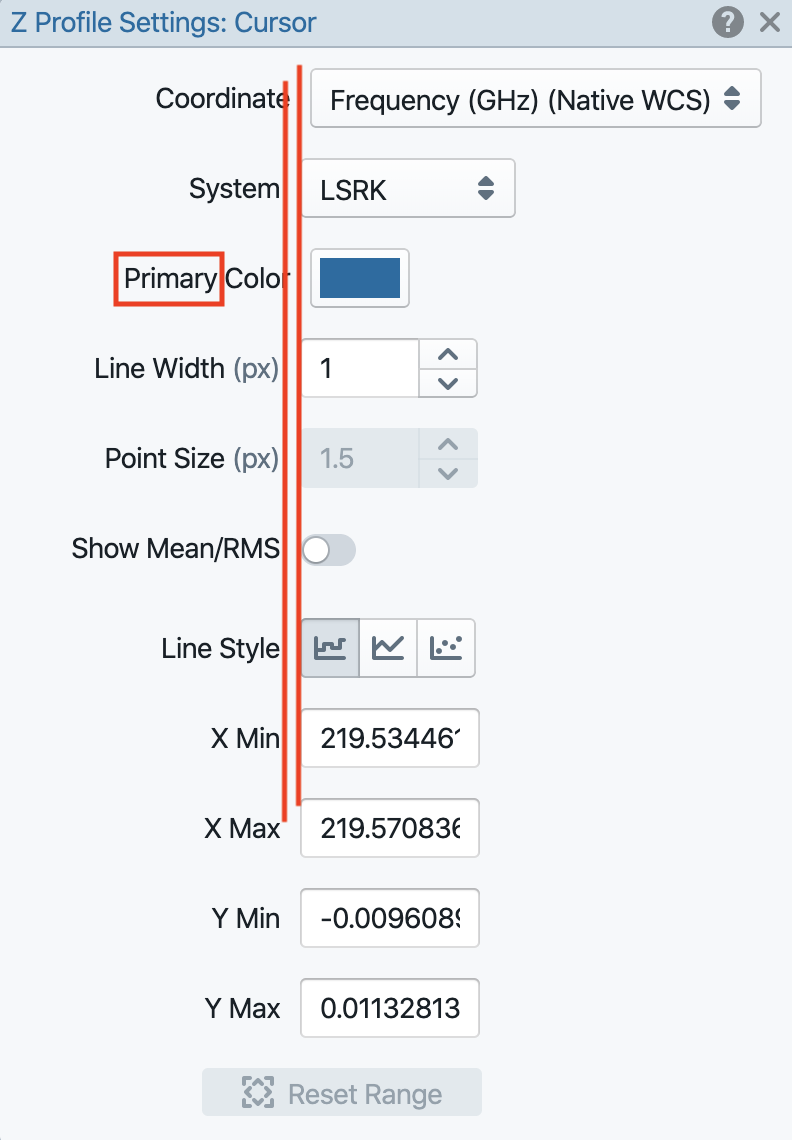The height and width of the screenshot is (1140, 792).
Task: Click inside the X Min input field
Action: (x=390, y=738)
